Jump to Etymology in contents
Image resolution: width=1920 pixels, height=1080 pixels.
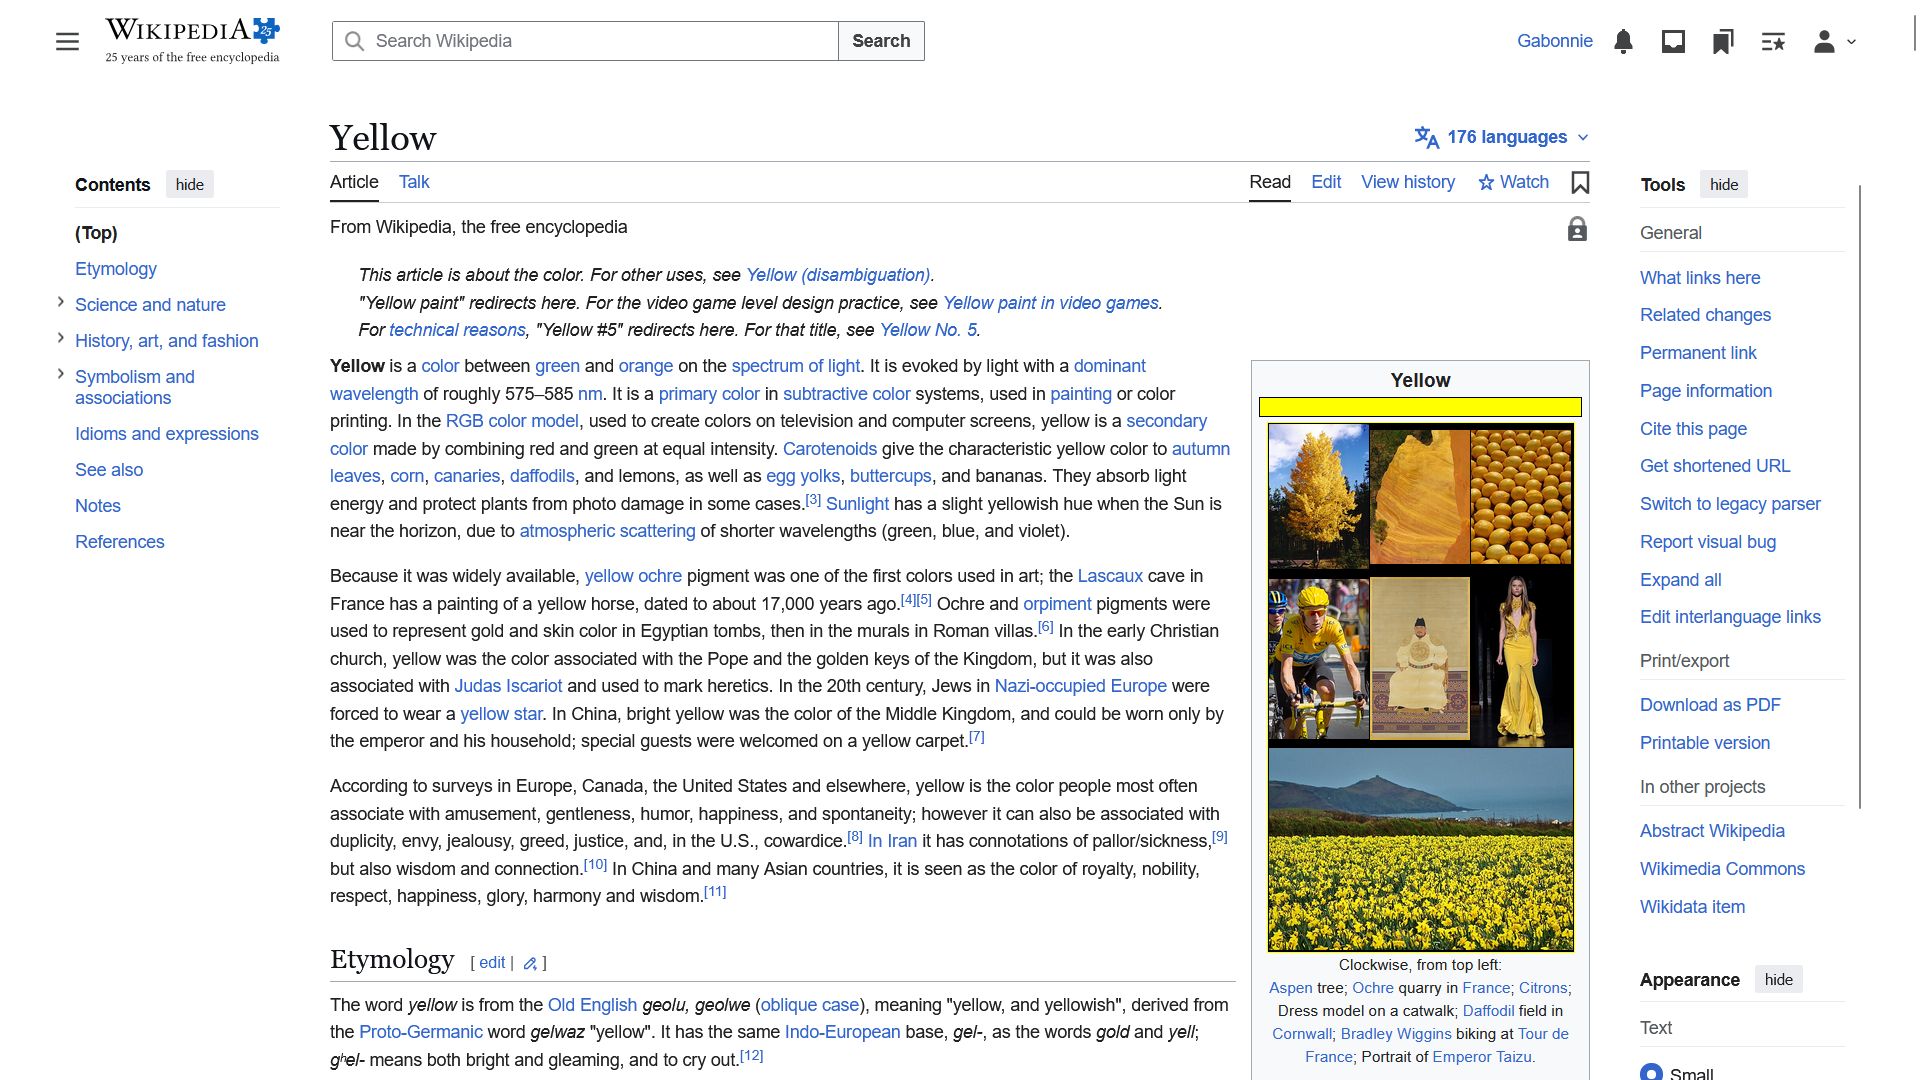pyautogui.click(x=116, y=269)
